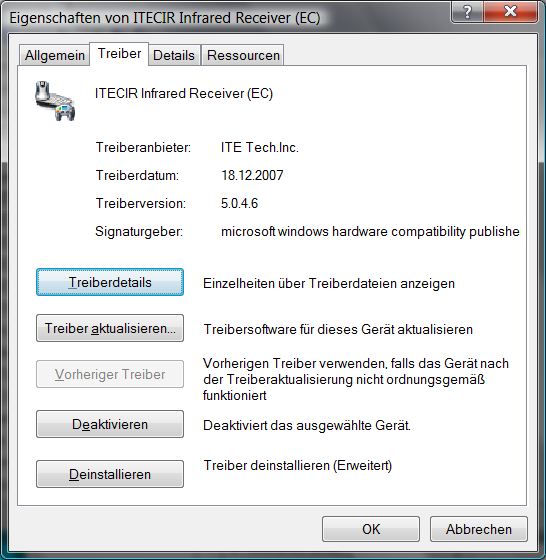
Task: Click the driver version 5.0.4.6 value
Action: tap(239, 204)
